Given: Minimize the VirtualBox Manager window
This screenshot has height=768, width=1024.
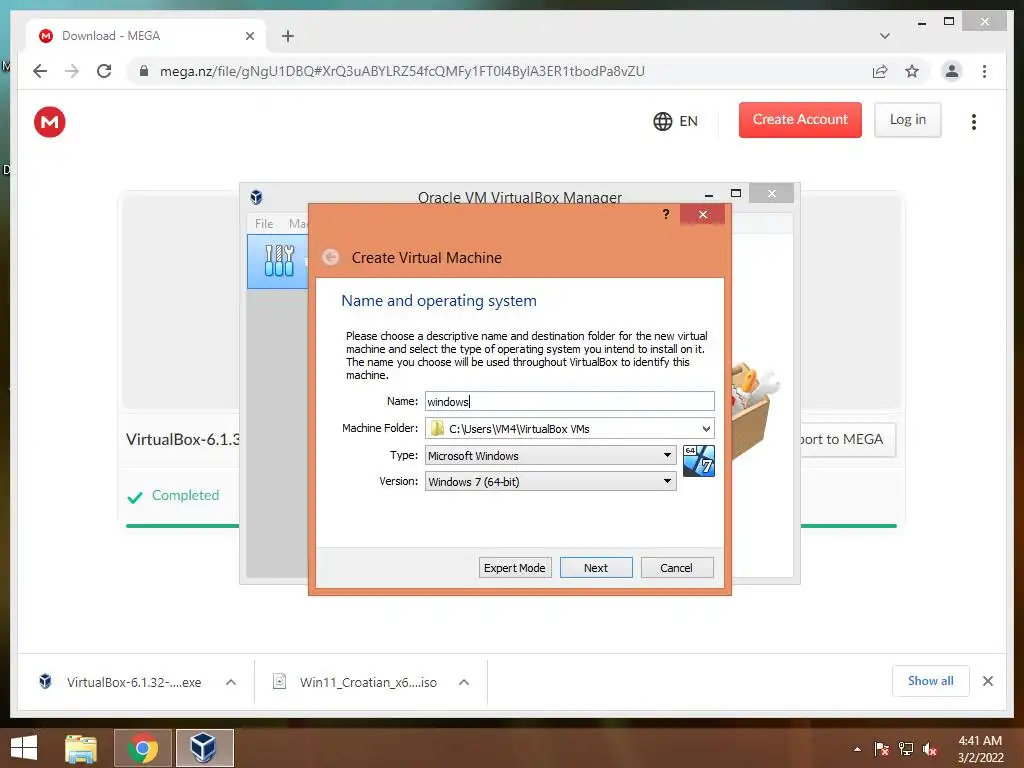Looking at the screenshot, I should coord(709,194).
